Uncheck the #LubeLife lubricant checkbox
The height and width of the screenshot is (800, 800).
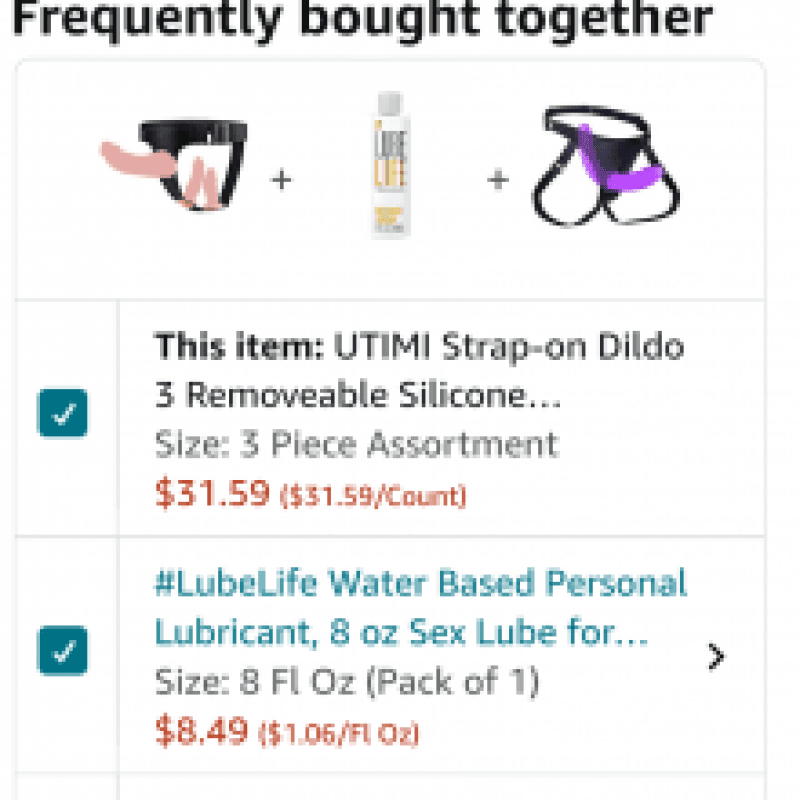pos(63,650)
